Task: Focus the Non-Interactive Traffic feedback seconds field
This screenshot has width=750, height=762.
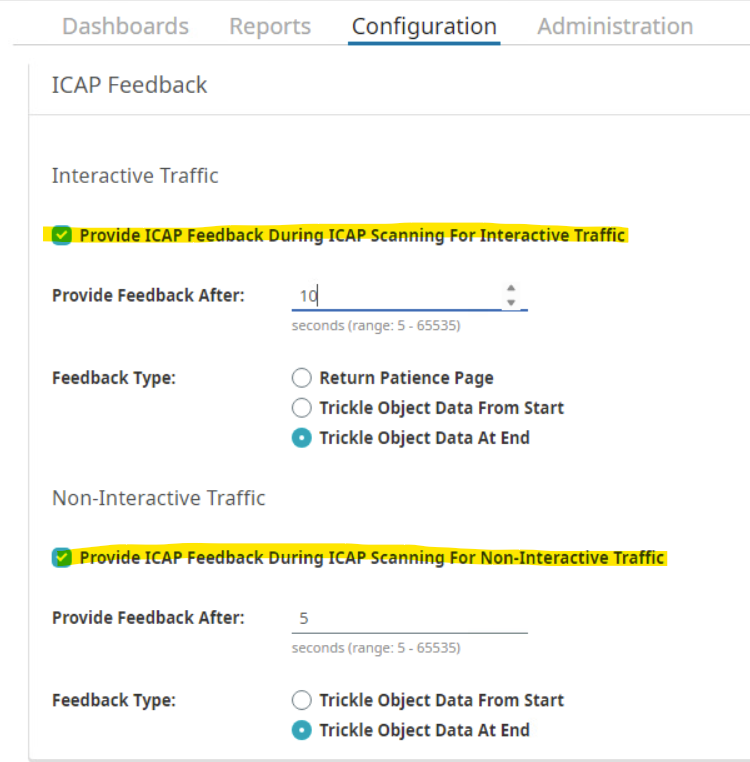Action: (409, 618)
